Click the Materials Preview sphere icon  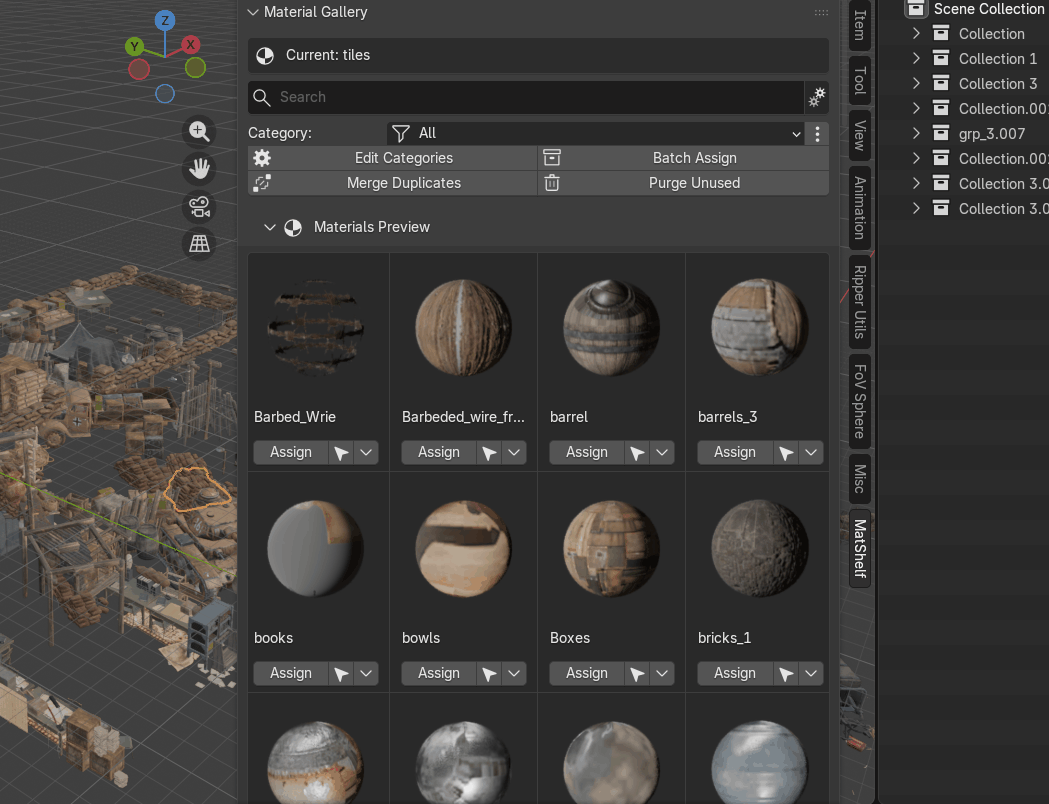tap(293, 227)
